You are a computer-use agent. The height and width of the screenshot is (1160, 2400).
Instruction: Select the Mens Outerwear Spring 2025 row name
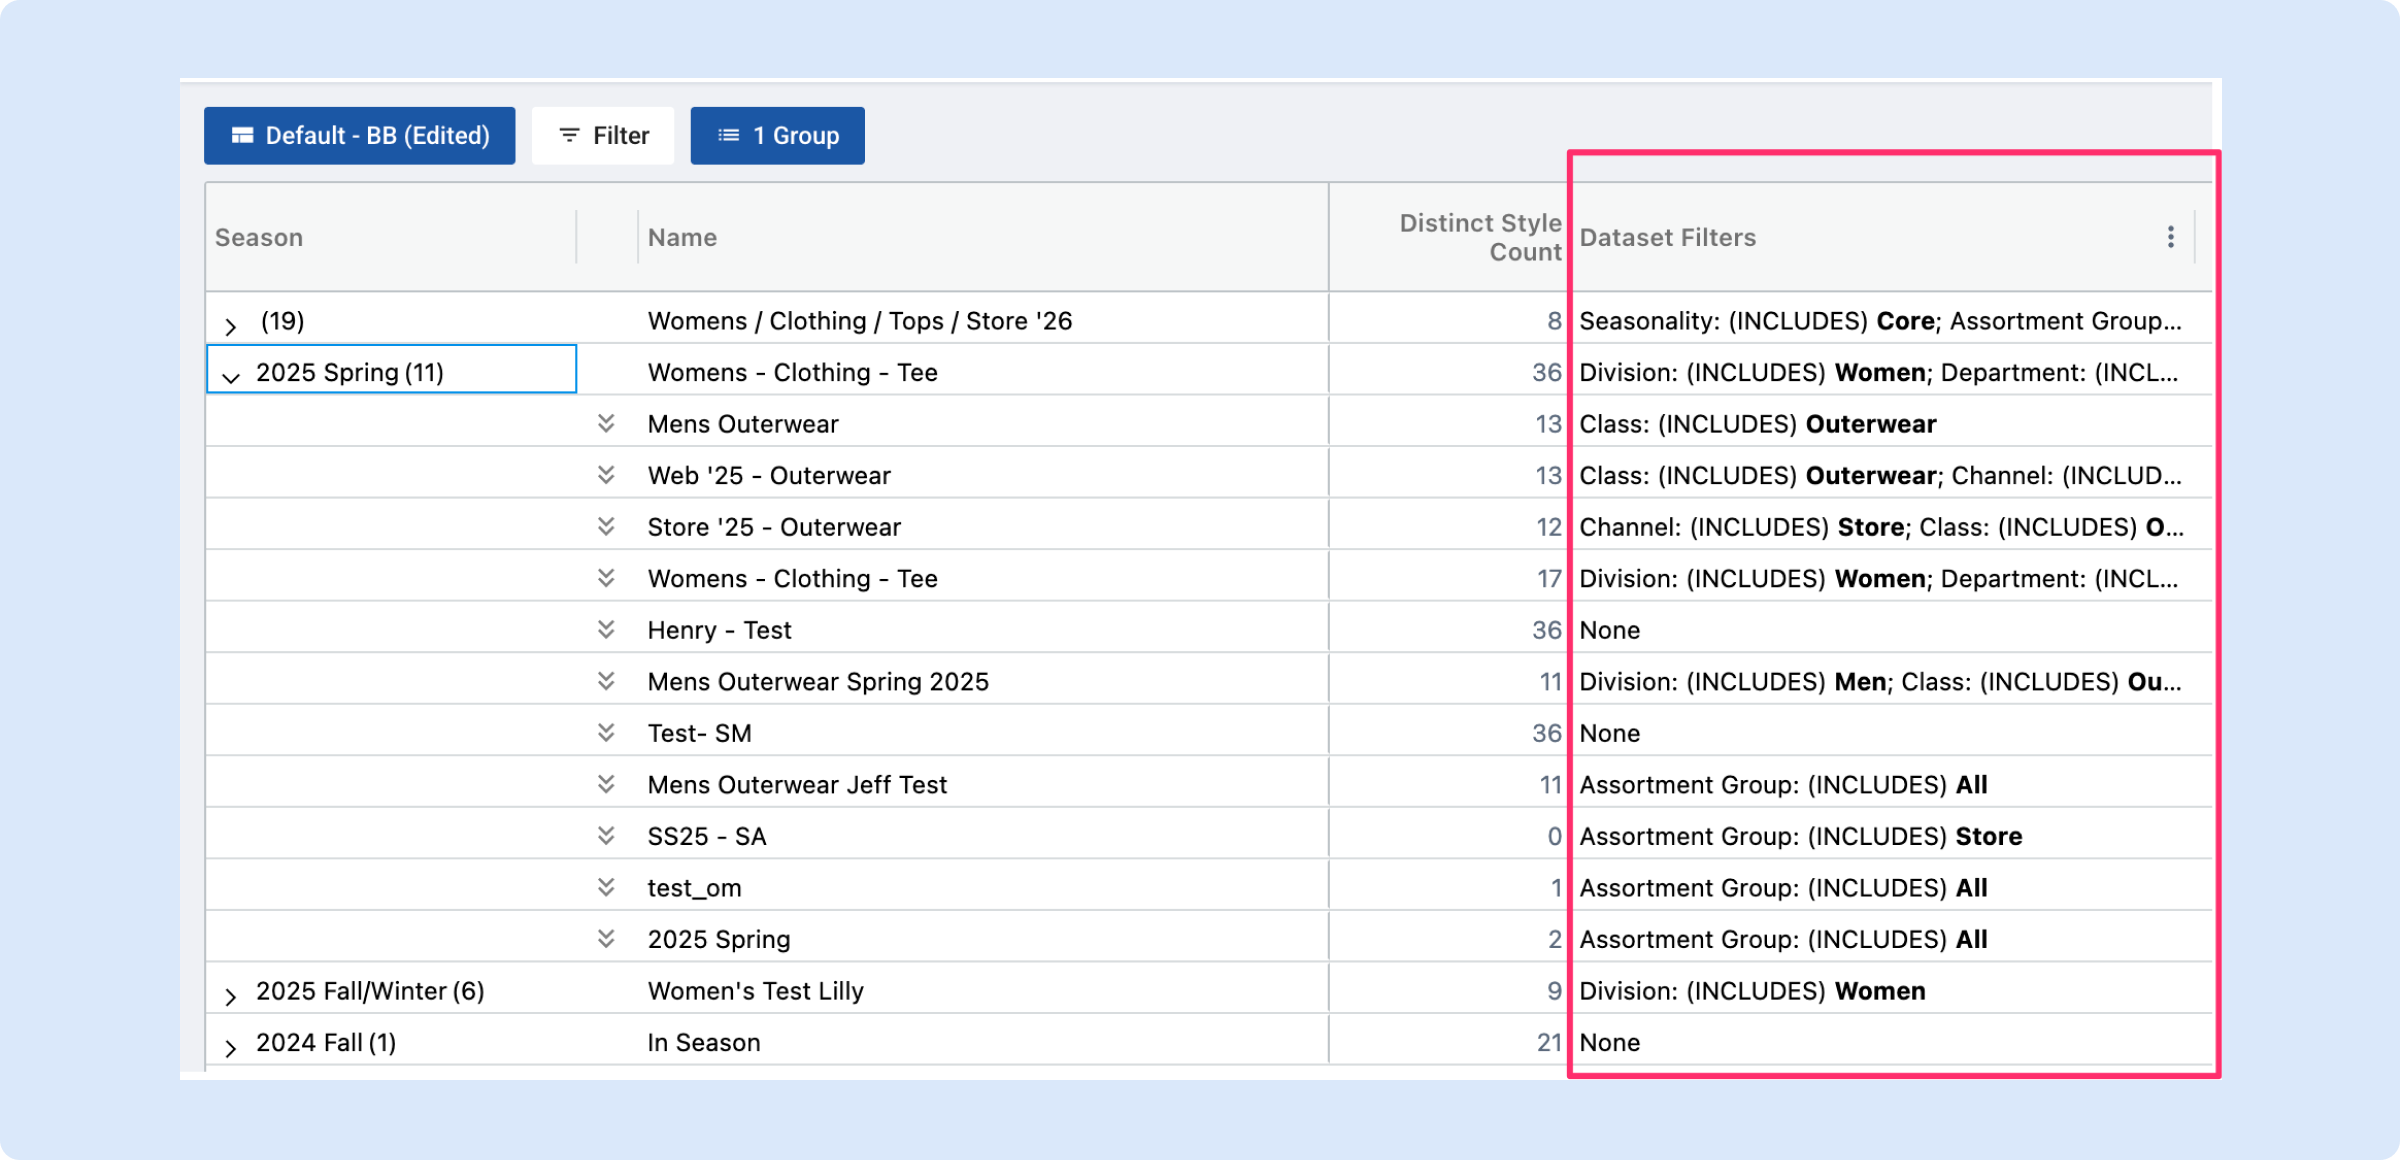coord(817,682)
